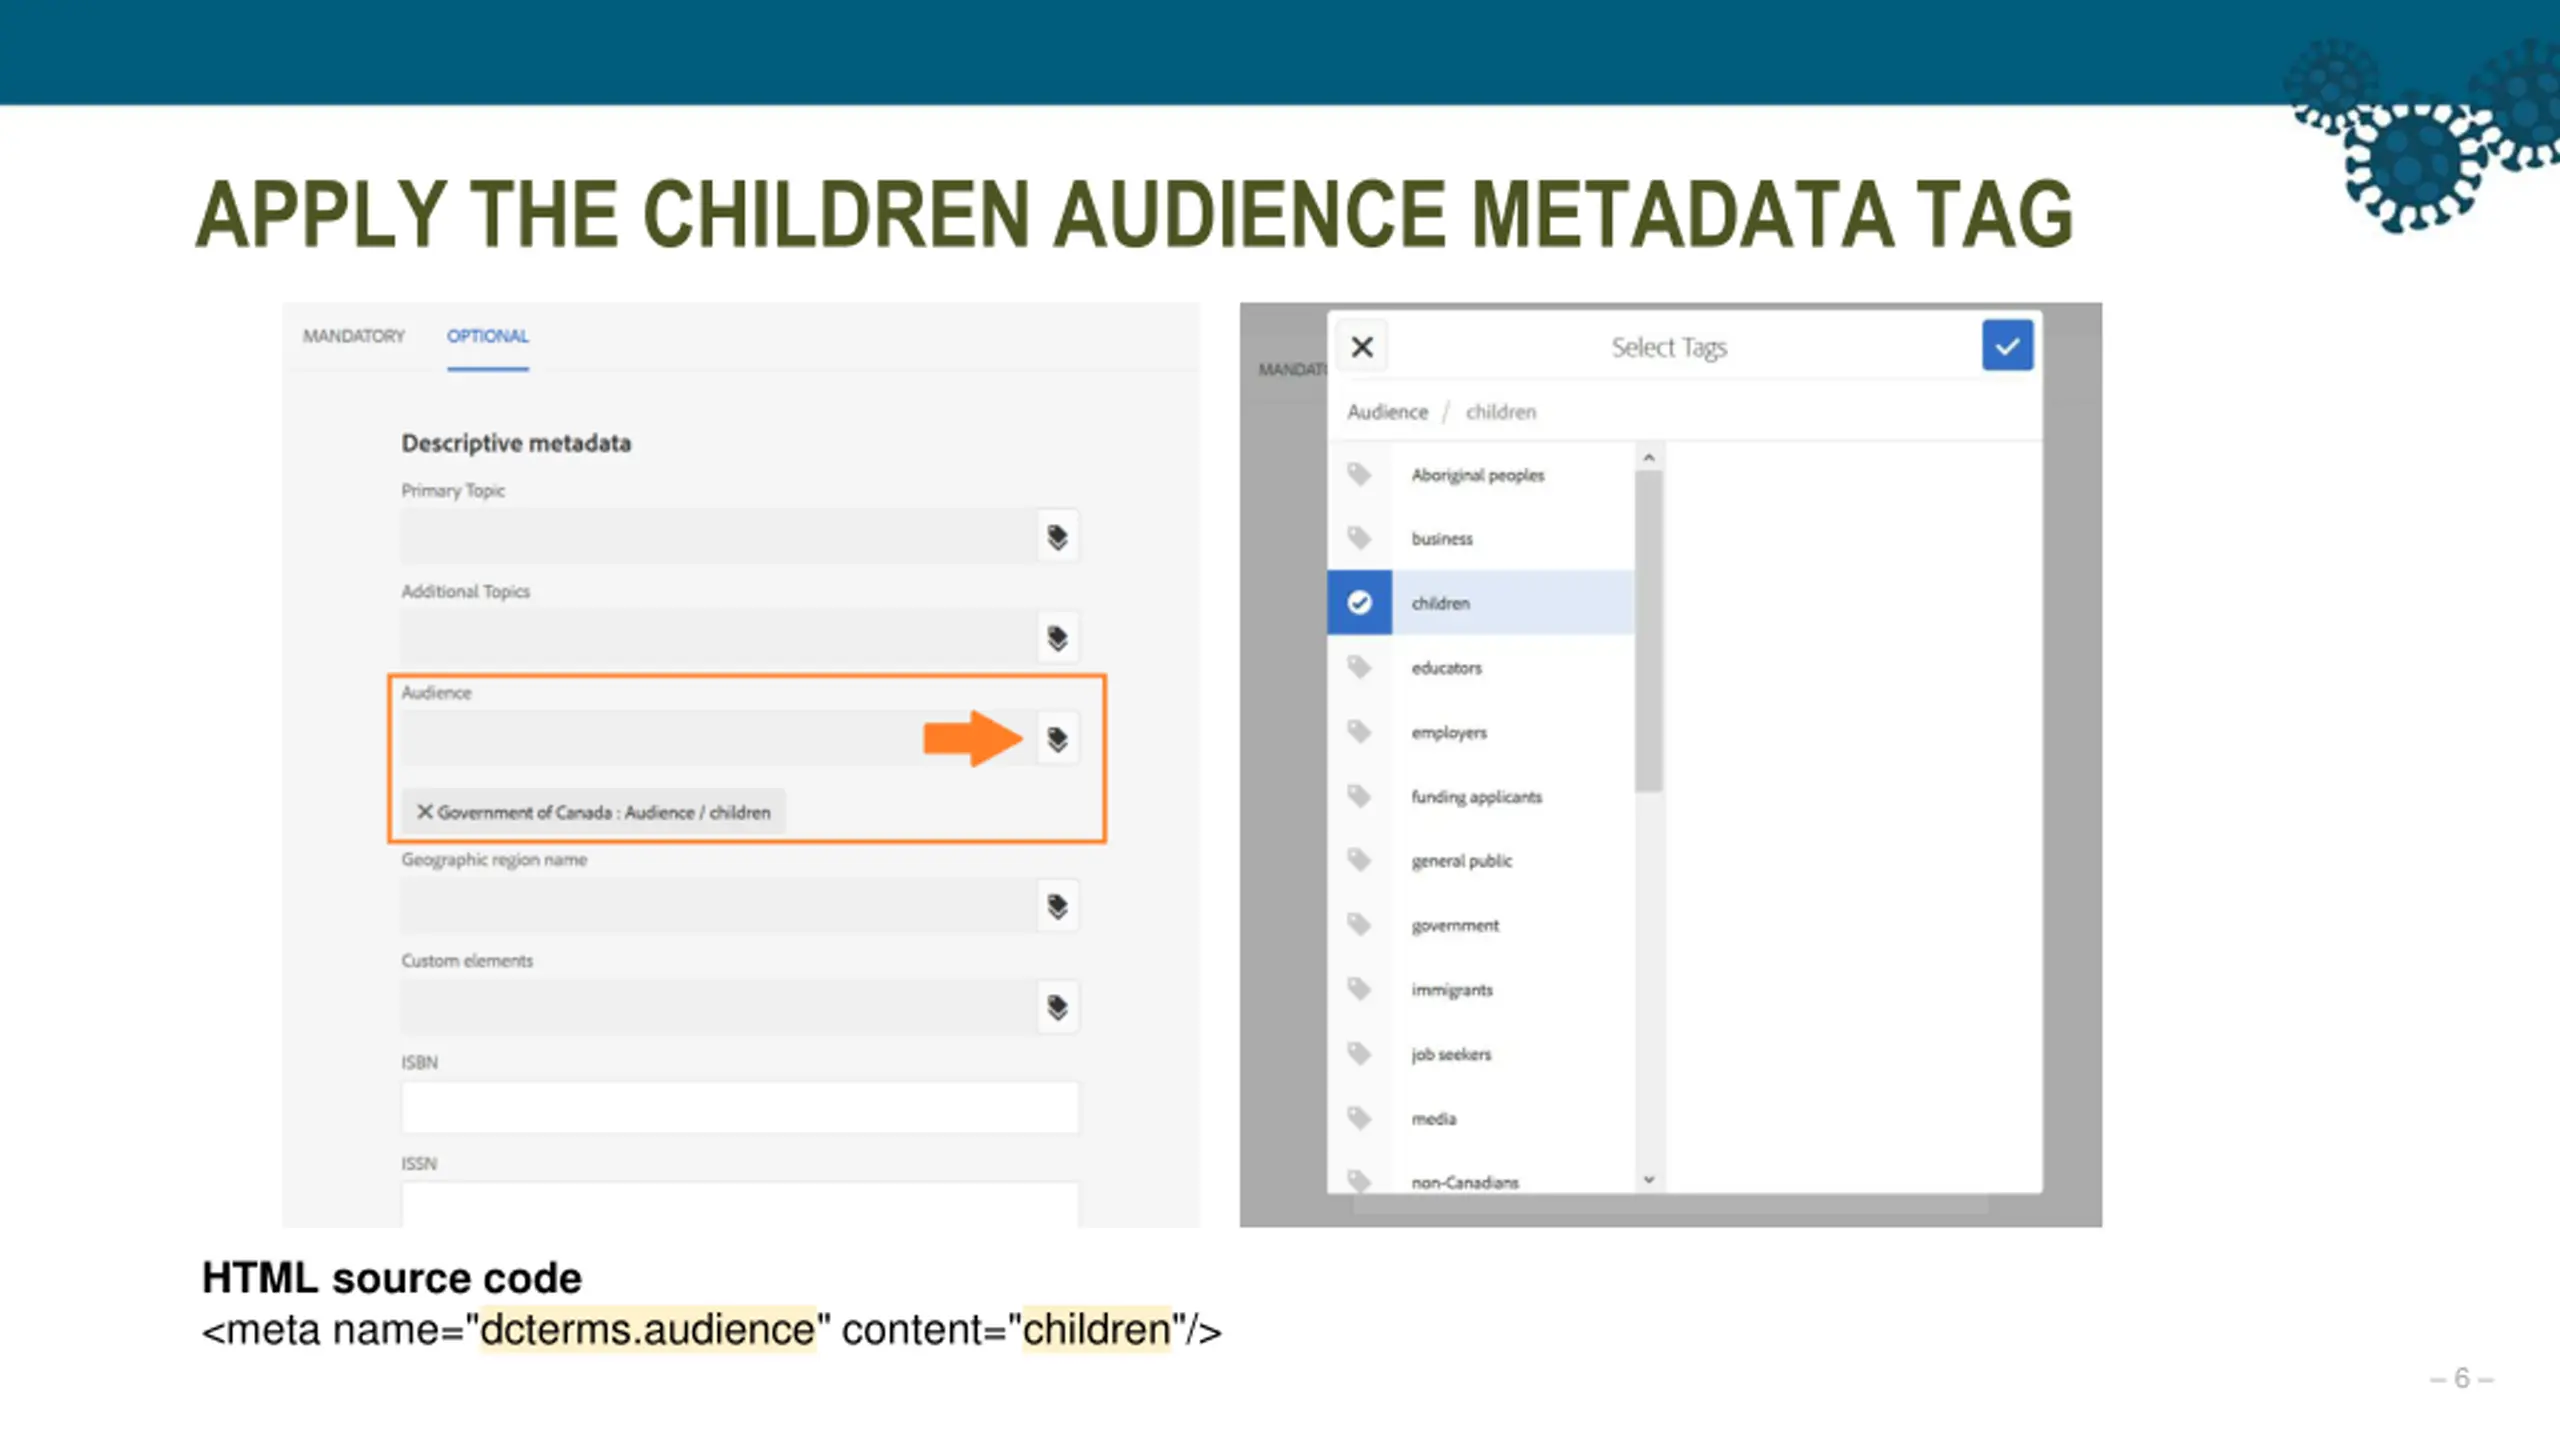Viewport: 2560px width, 1440px height.
Task: Choose the employers tag row
Action: point(1481,731)
